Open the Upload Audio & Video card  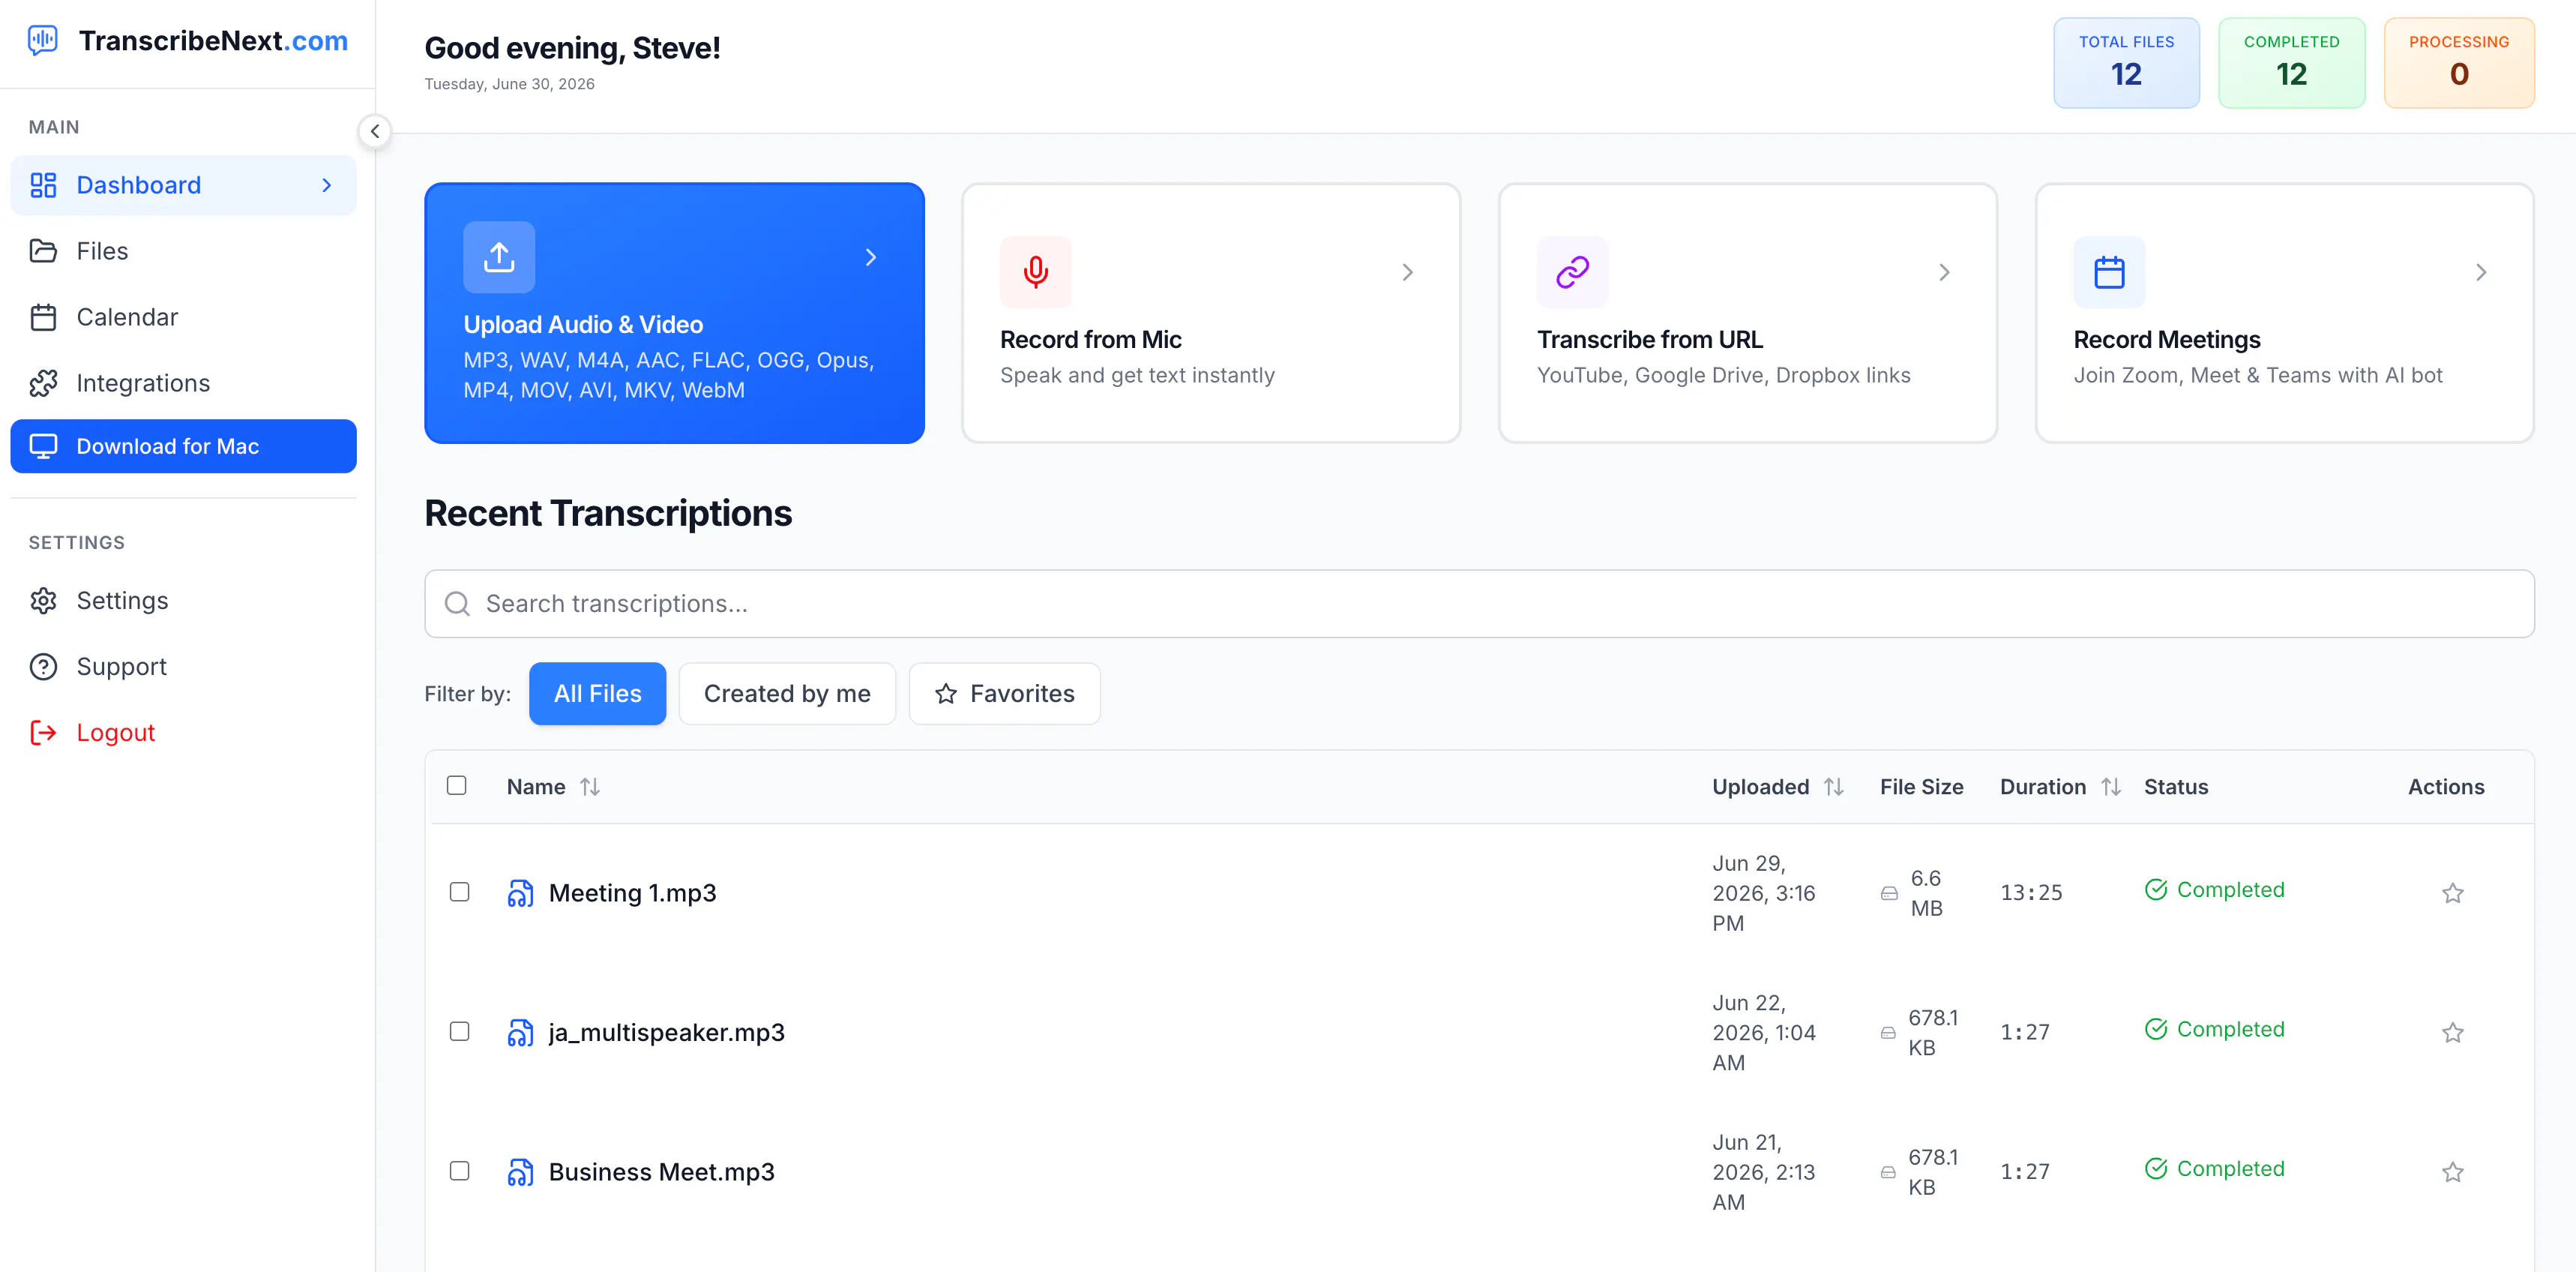coord(674,313)
